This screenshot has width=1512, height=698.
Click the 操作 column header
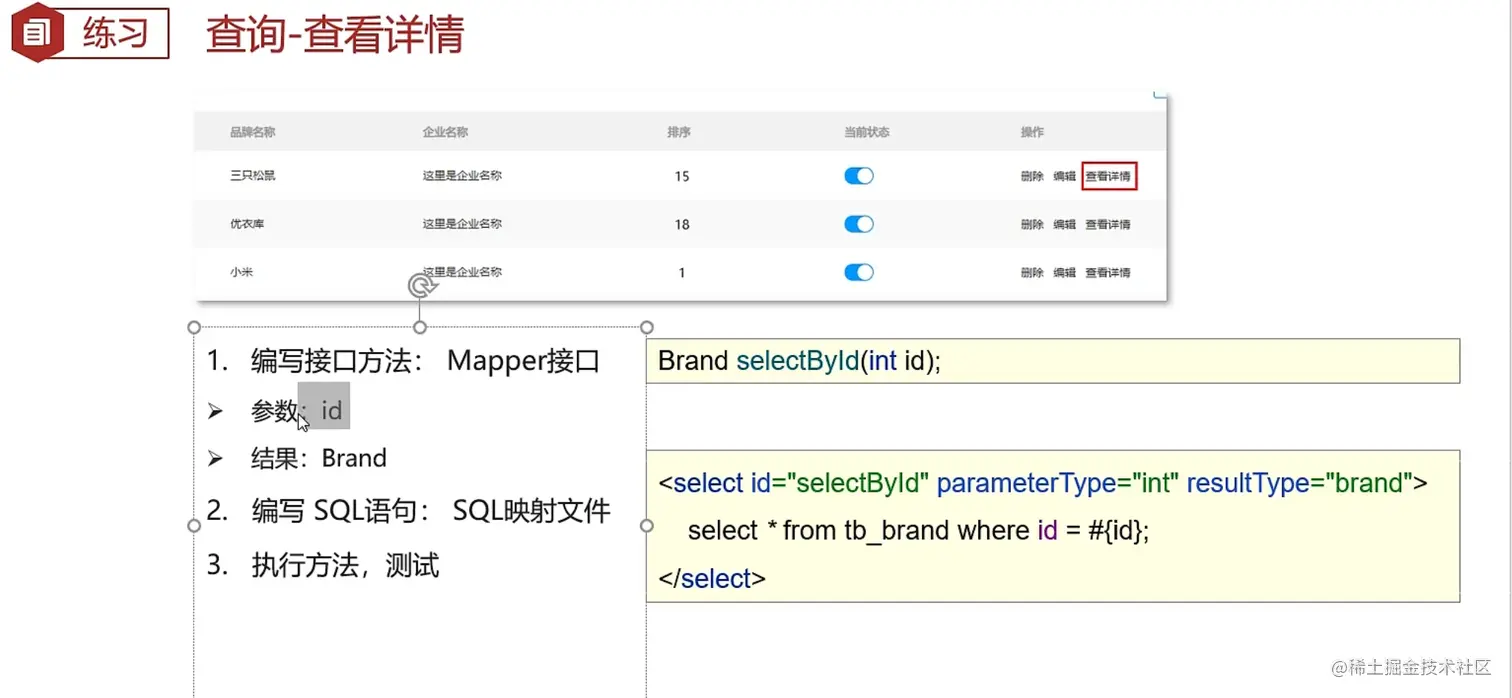(1032, 132)
